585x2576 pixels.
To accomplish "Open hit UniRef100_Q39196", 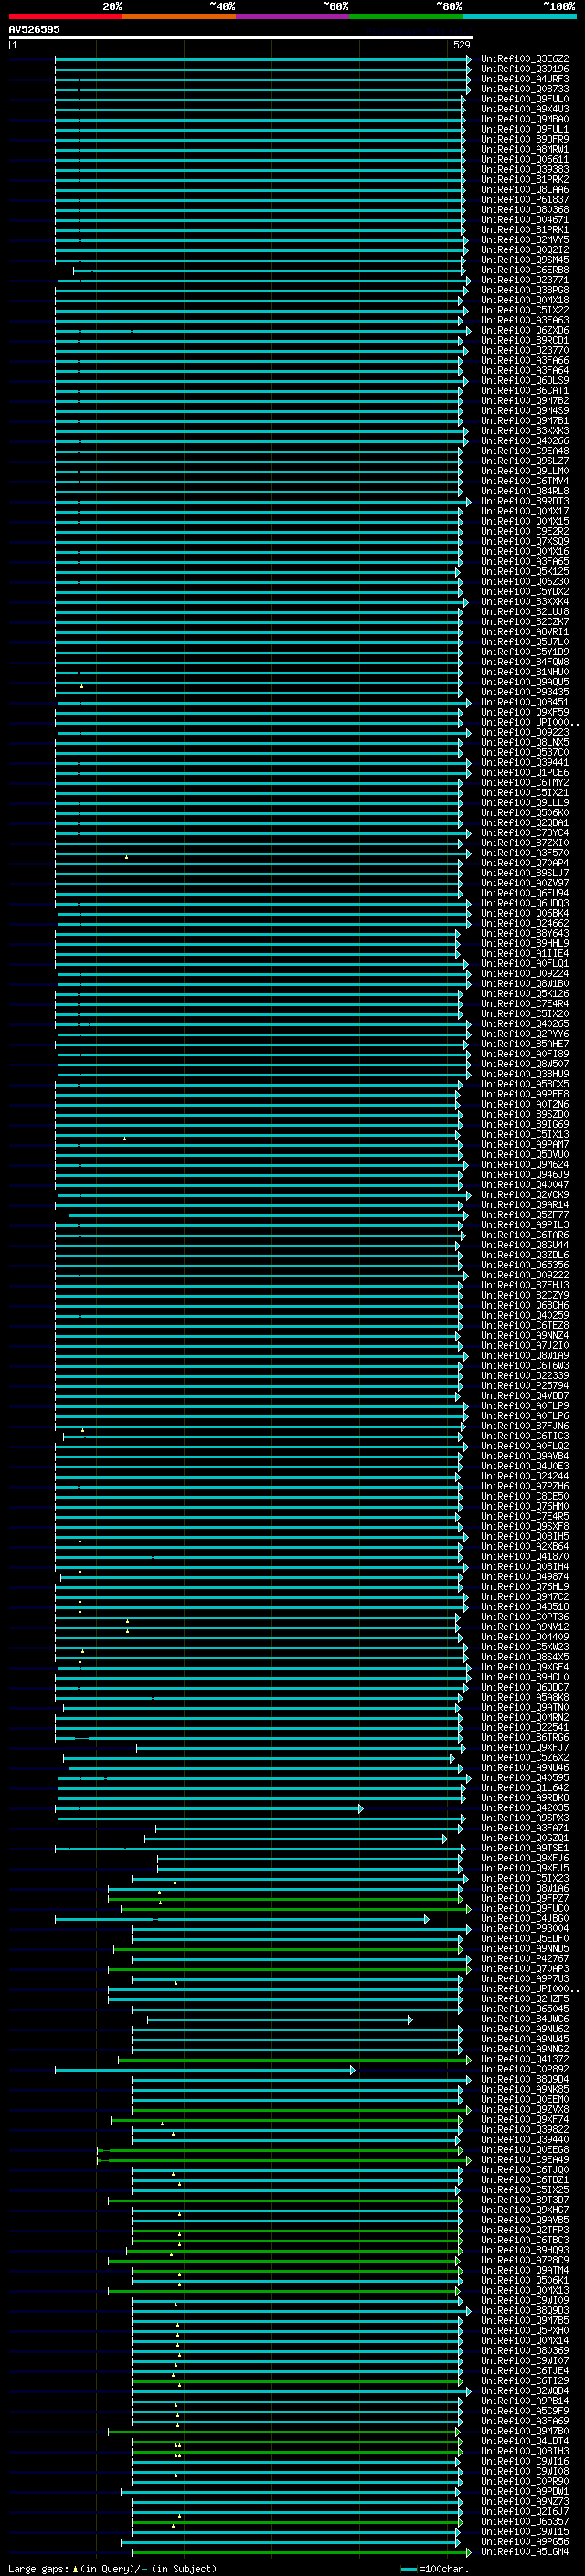I will (525, 69).
